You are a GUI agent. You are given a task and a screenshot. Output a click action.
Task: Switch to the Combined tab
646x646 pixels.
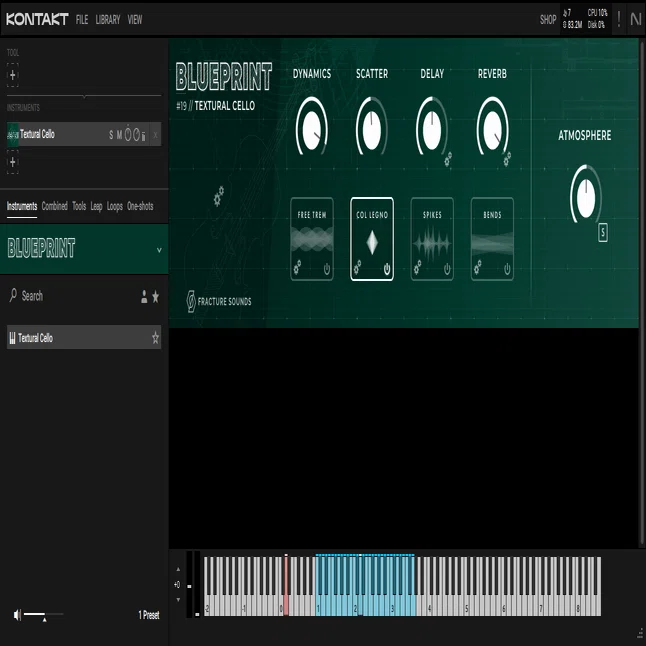(x=54, y=206)
